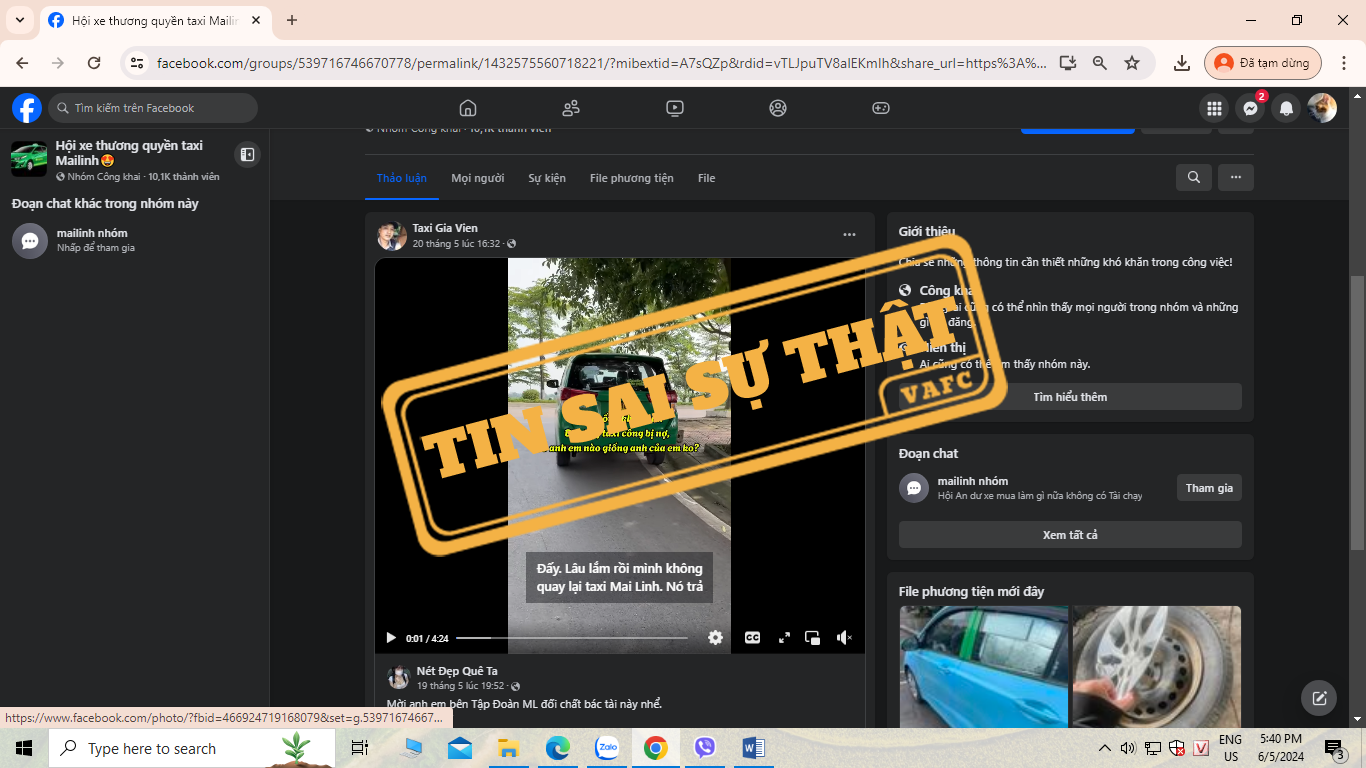Image resolution: width=1366 pixels, height=768 pixels.
Task: Open Friends icon in top navigation
Action: 571,108
